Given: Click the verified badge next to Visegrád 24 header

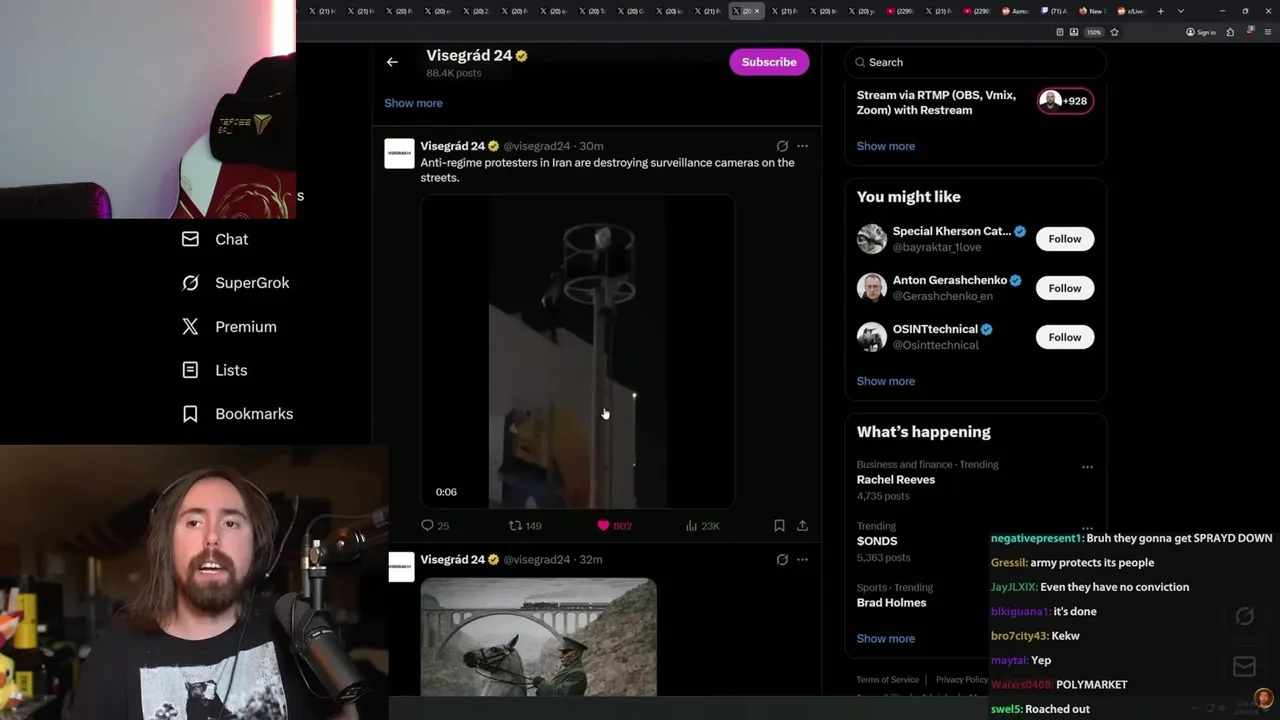Looking at the screenshot, I should point(521,56).
